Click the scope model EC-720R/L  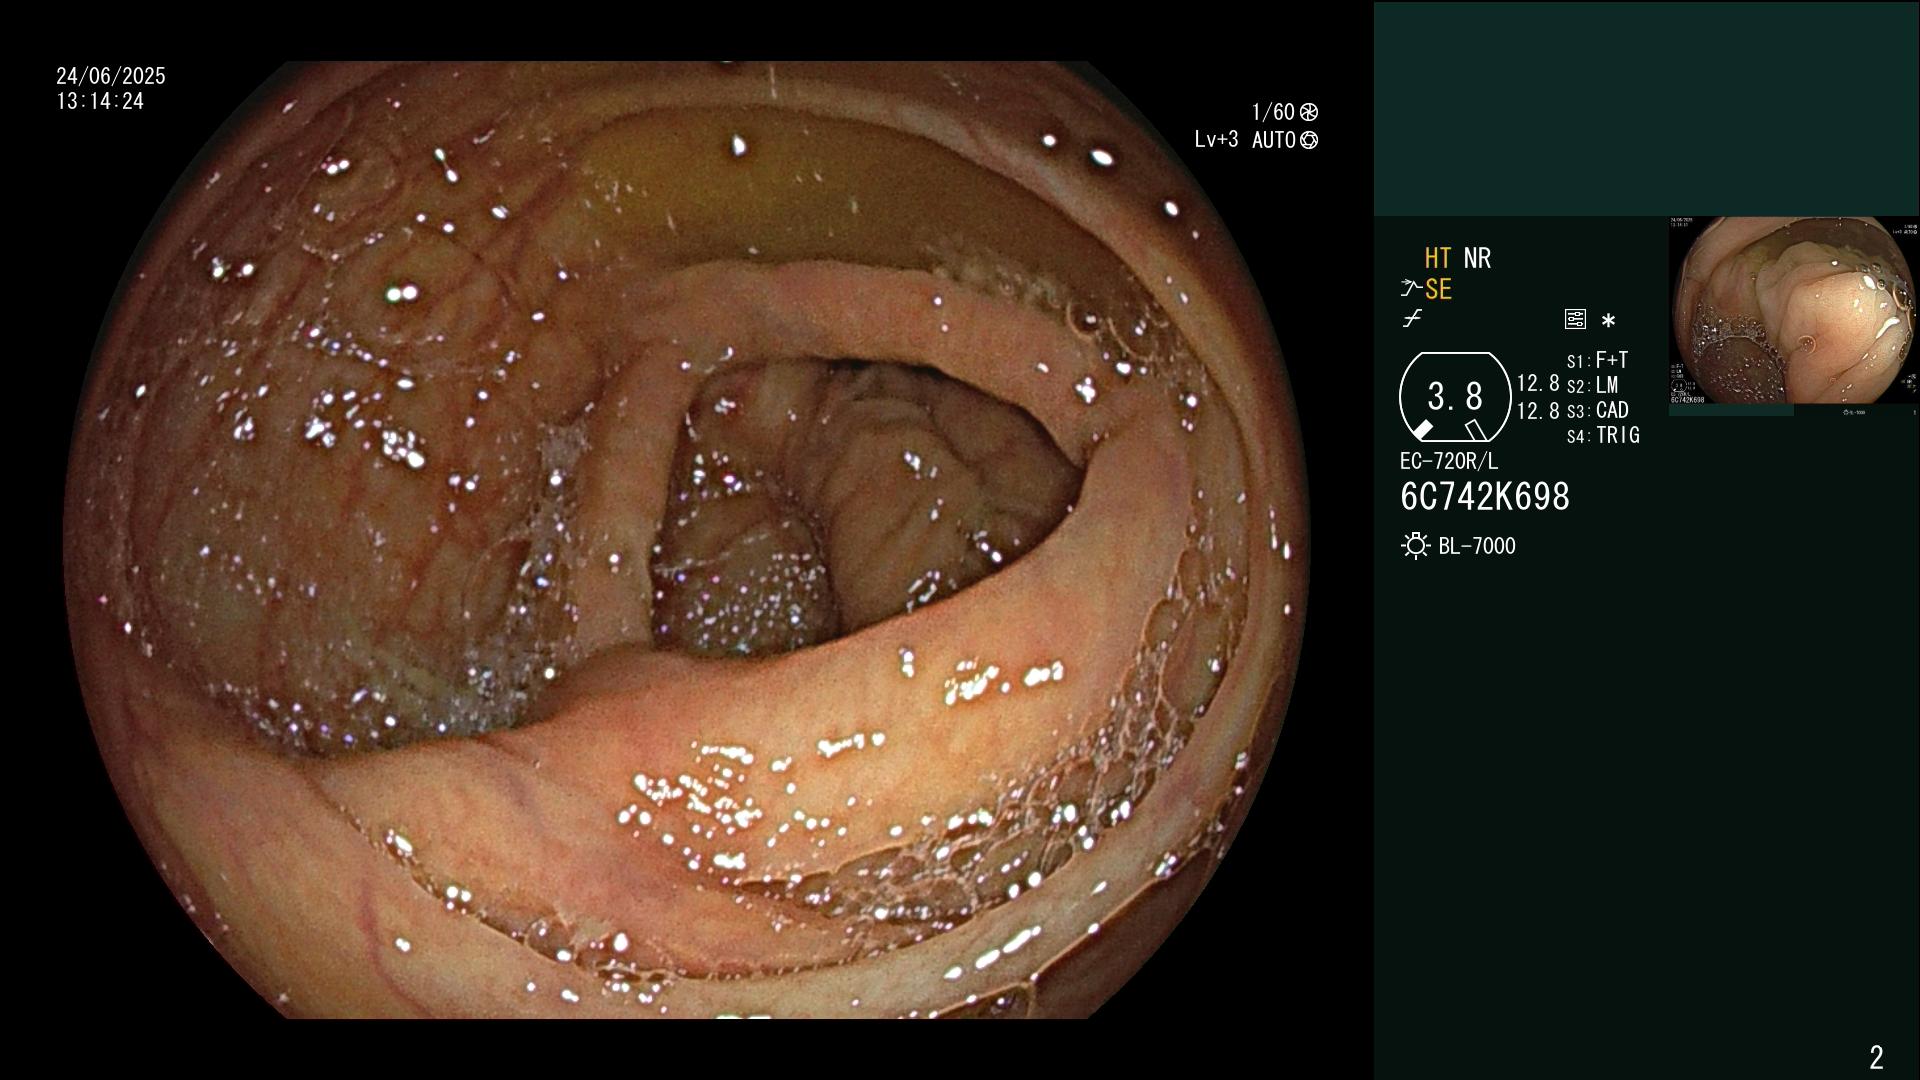tap(1449, 462)
